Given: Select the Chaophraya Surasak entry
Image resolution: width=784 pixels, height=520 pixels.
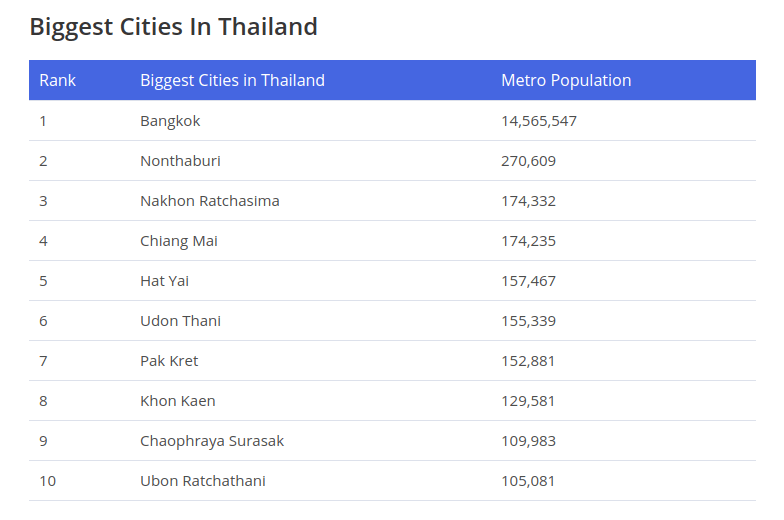Looking at the screenshot, I should point(212,441).
